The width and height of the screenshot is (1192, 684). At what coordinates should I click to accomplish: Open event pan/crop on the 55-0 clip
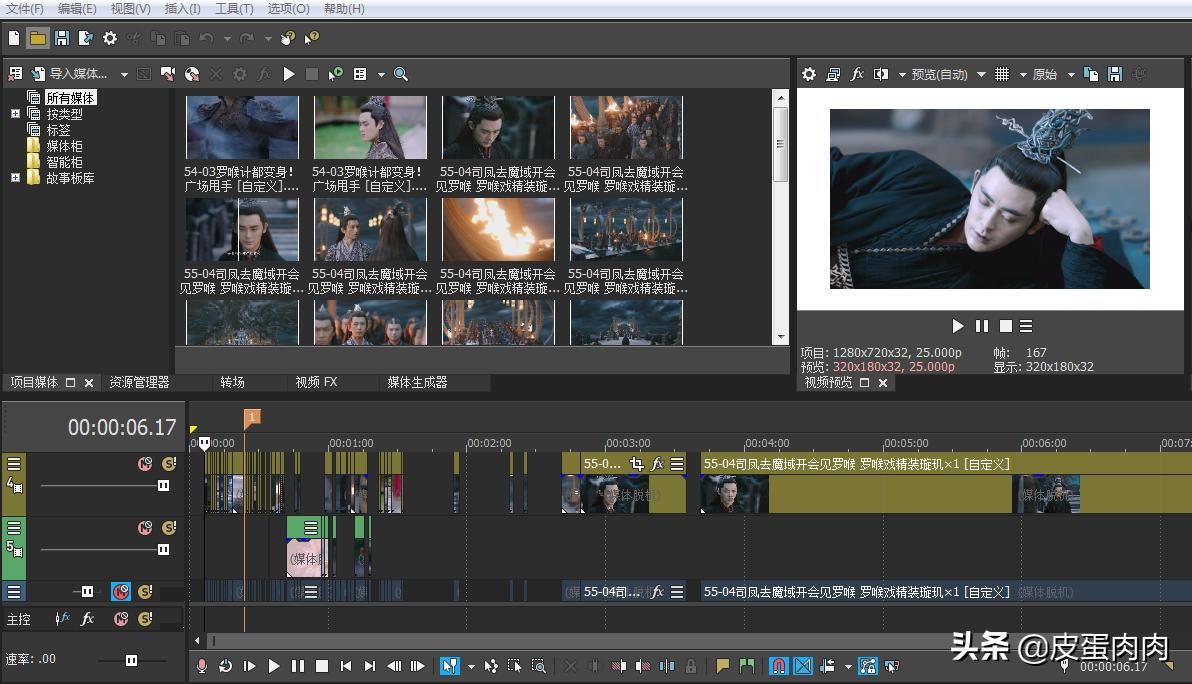tap(637, 464)
